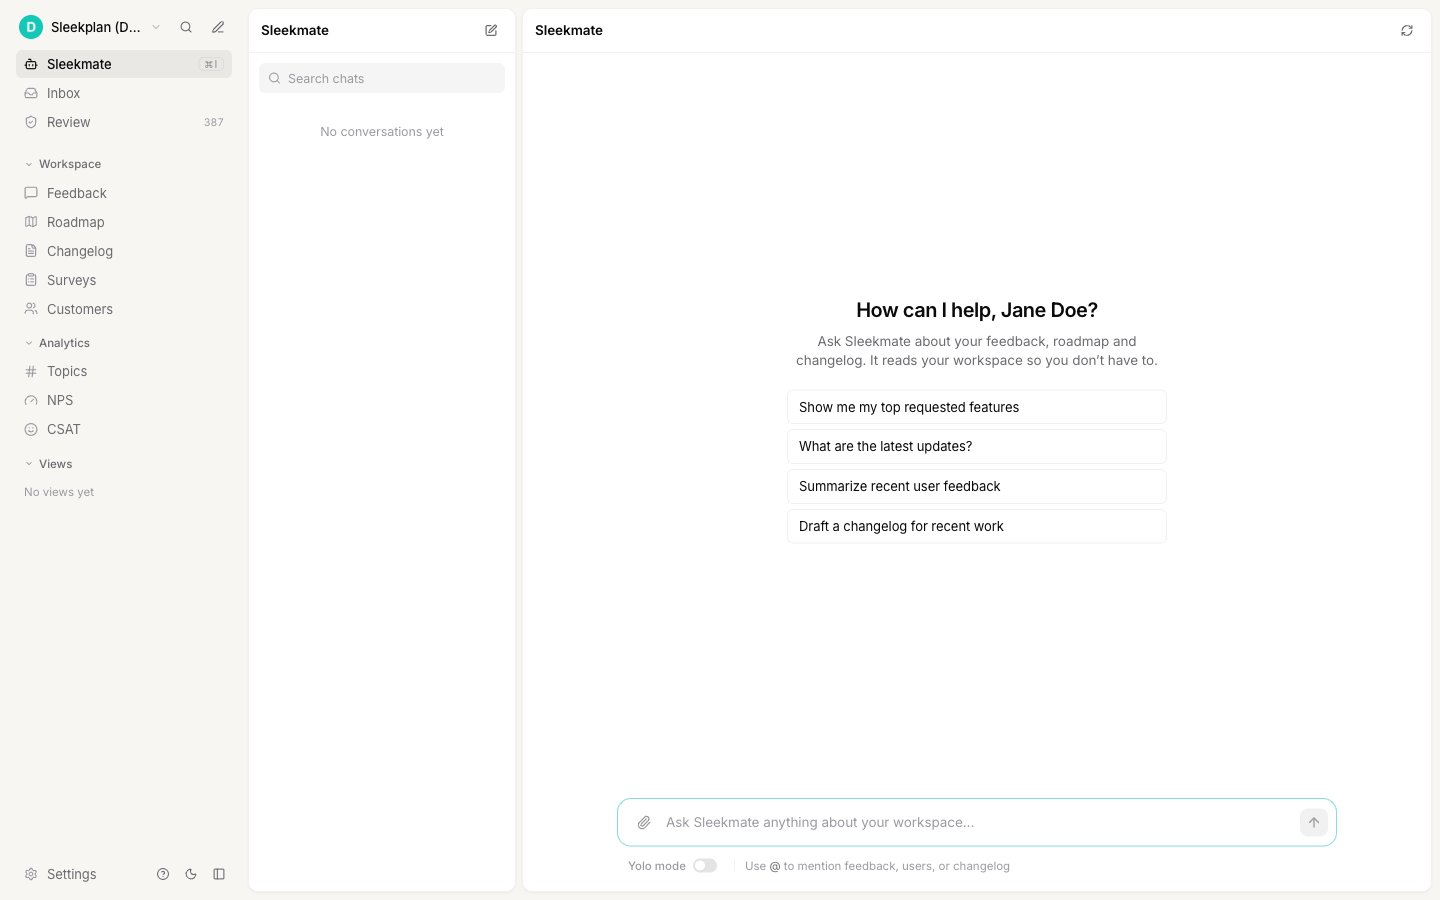
Task: Enable Yolo mode switch
Action: click(x=705, y=866)
